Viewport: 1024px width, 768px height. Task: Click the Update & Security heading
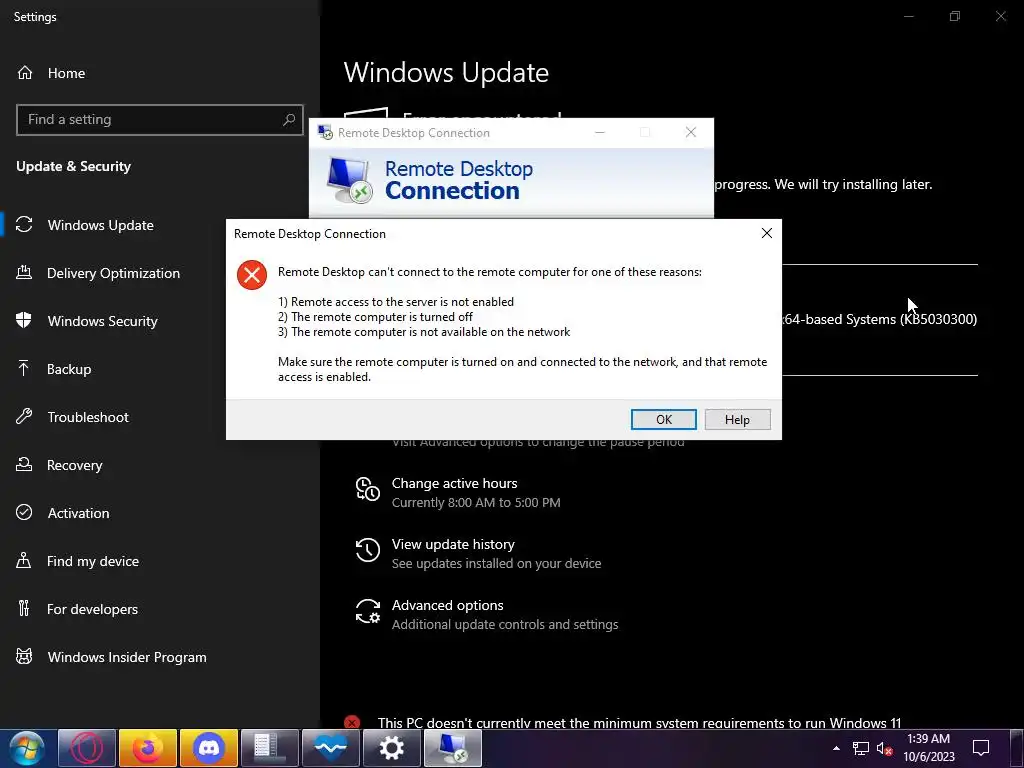pos(74,167)
